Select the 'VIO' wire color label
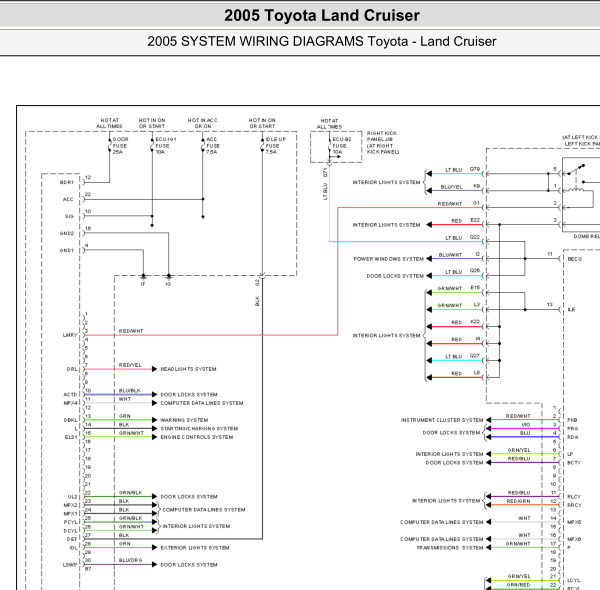The width and height of the screenshot is (600, 590). pyautogui.click(x=526, y=425)
